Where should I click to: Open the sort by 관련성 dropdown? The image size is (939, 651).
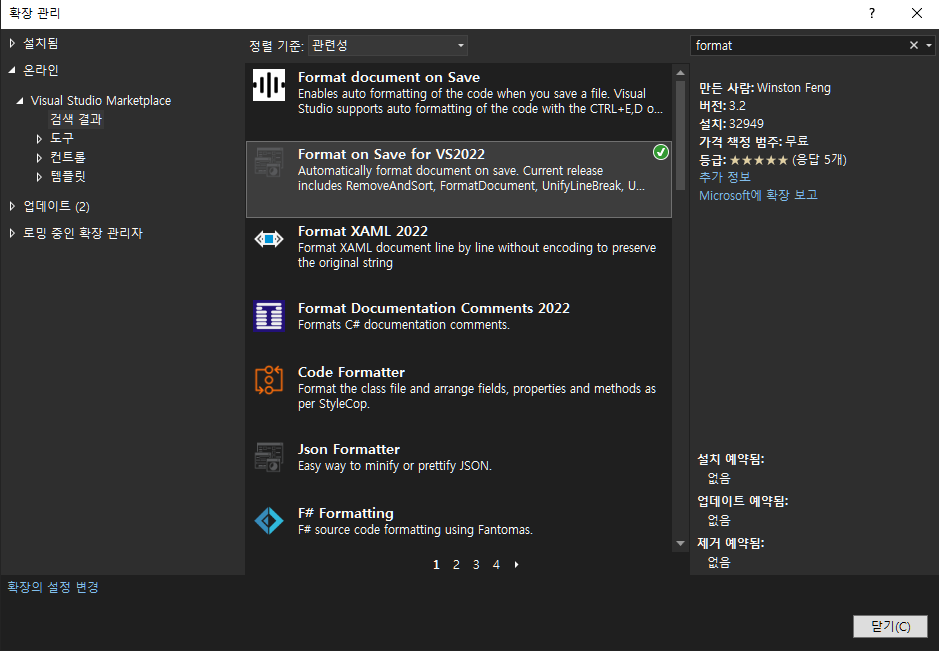pyautogui.click(x=387, y=46)
